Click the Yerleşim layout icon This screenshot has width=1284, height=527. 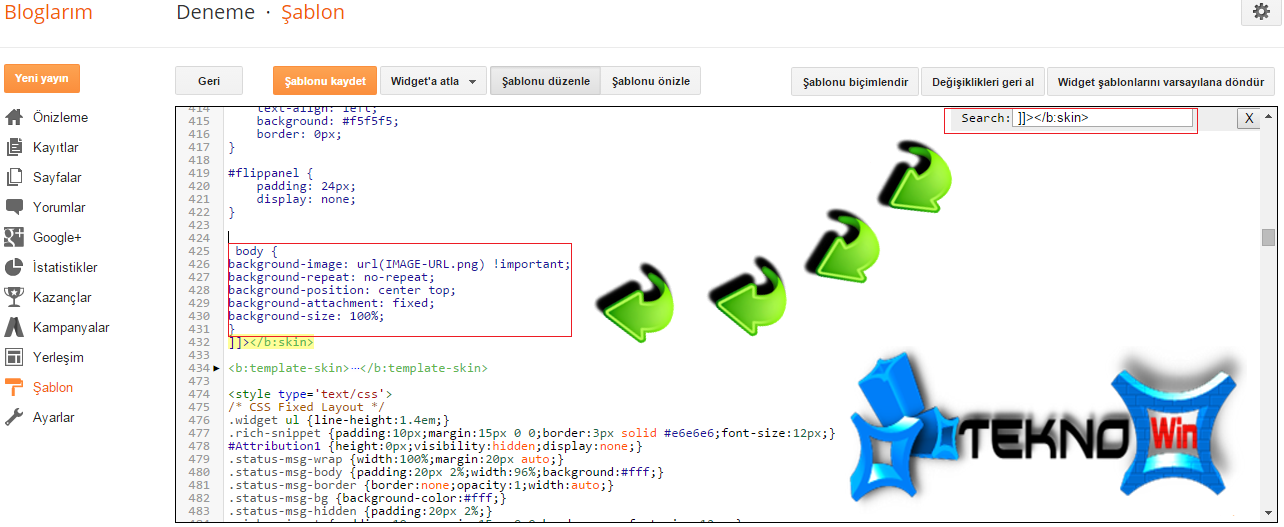click(14, 357)
